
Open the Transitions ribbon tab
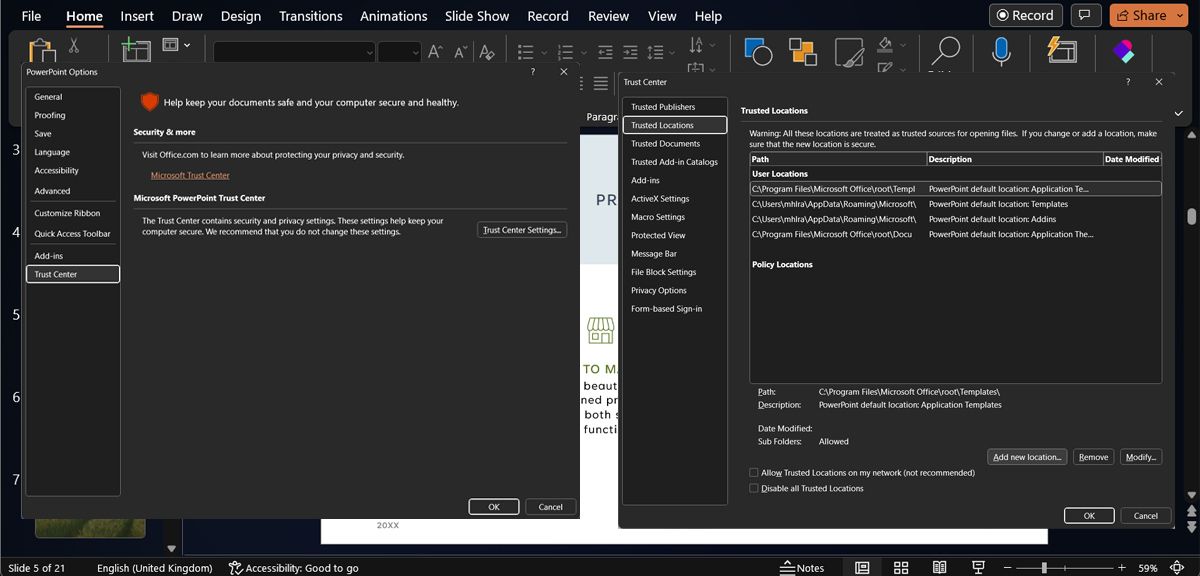pos(310,16)
